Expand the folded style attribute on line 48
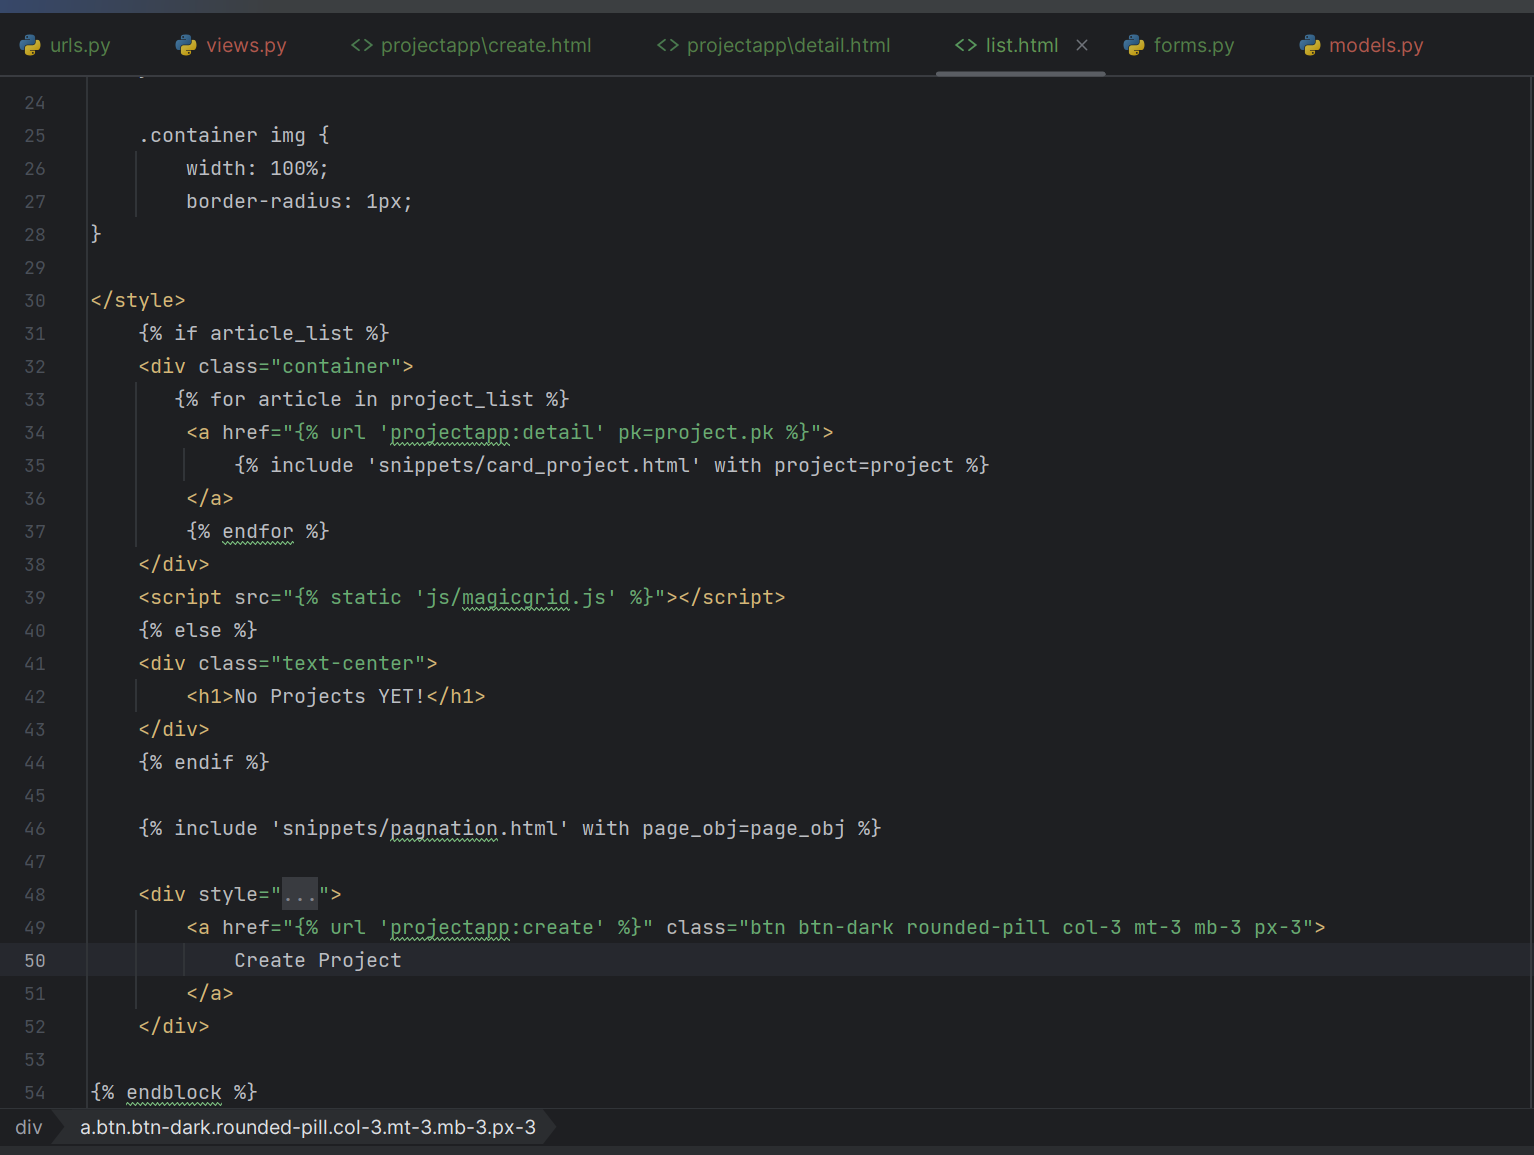 pos(300,894)
